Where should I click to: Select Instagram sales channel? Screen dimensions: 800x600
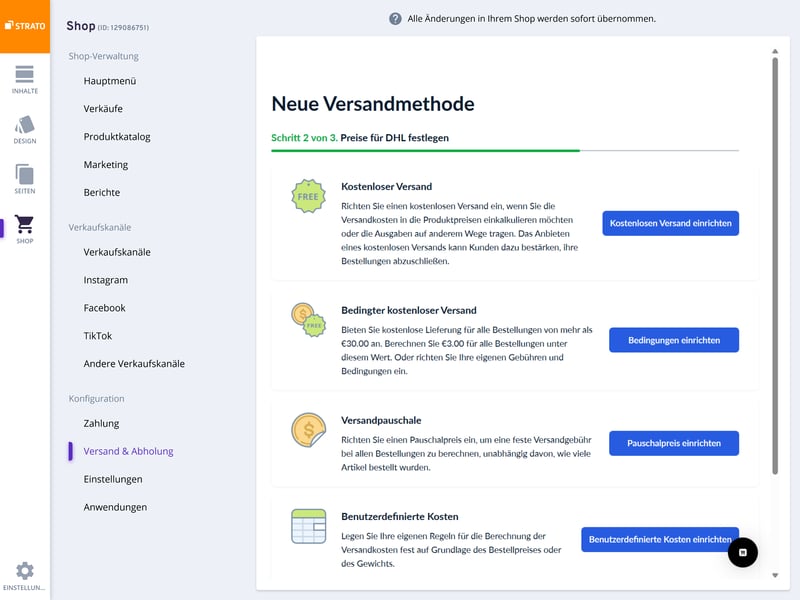106,281
